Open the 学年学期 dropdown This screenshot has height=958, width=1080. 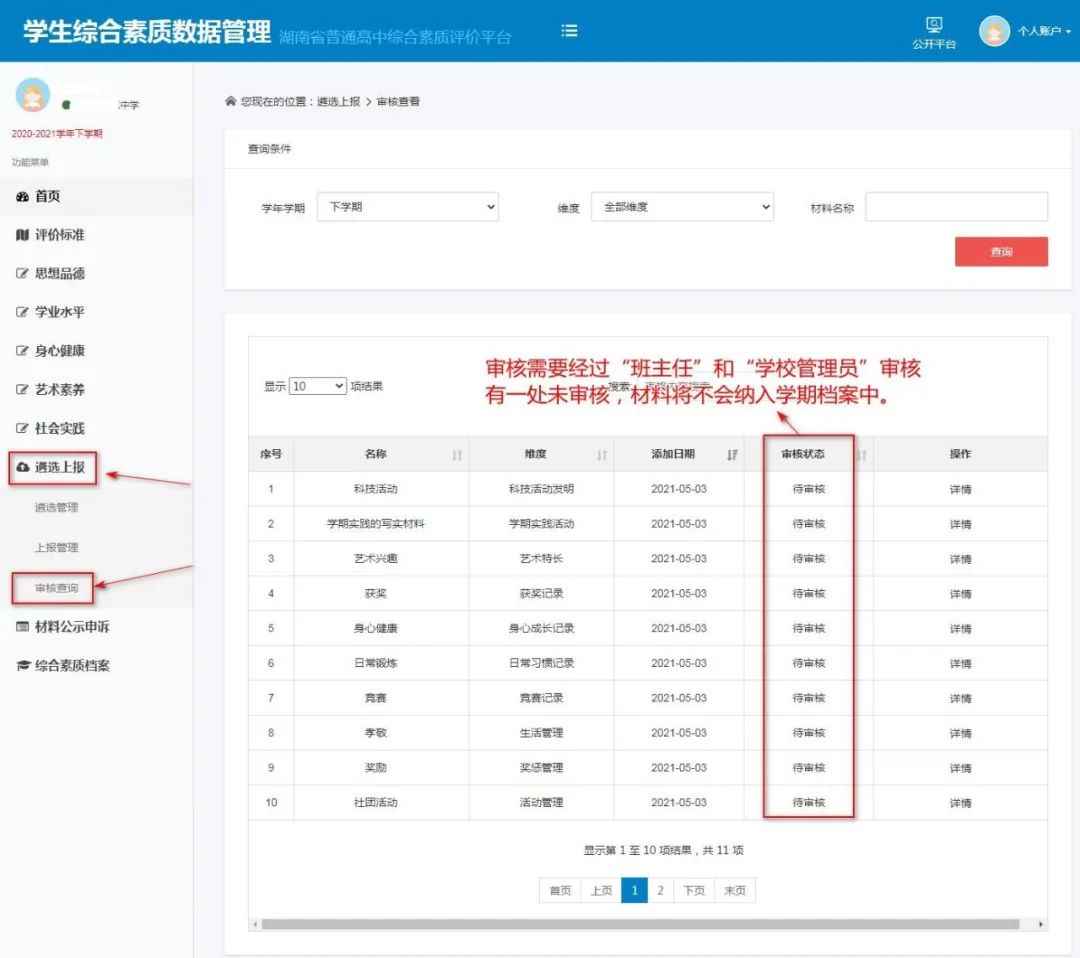tap(407, 207)
